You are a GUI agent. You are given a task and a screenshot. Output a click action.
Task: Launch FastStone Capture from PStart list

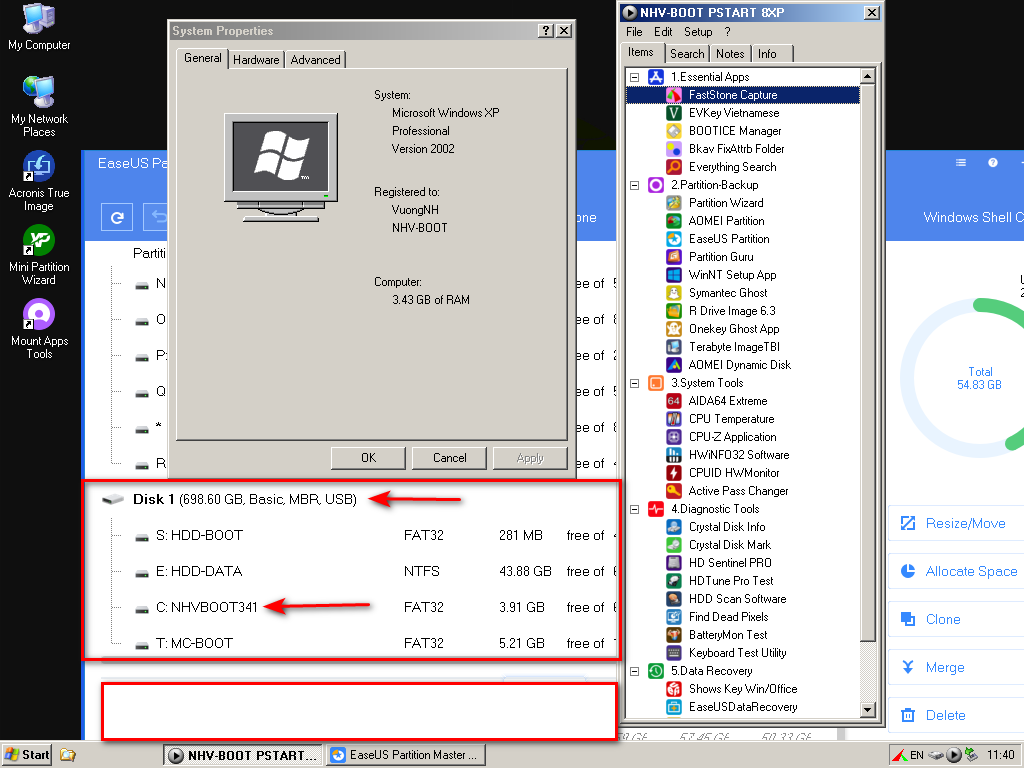(732, 95)
